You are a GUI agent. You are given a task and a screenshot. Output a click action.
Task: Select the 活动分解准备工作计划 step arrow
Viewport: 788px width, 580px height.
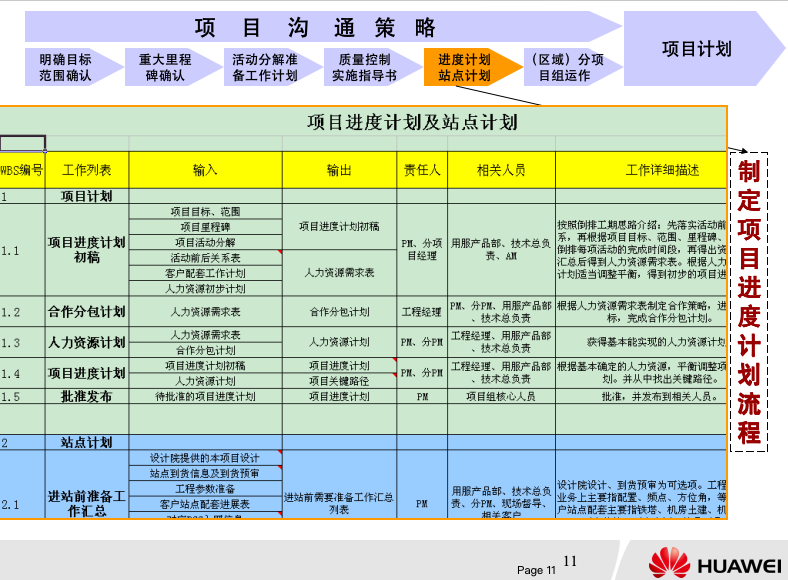pyautogui.click(x=272, y=67)
